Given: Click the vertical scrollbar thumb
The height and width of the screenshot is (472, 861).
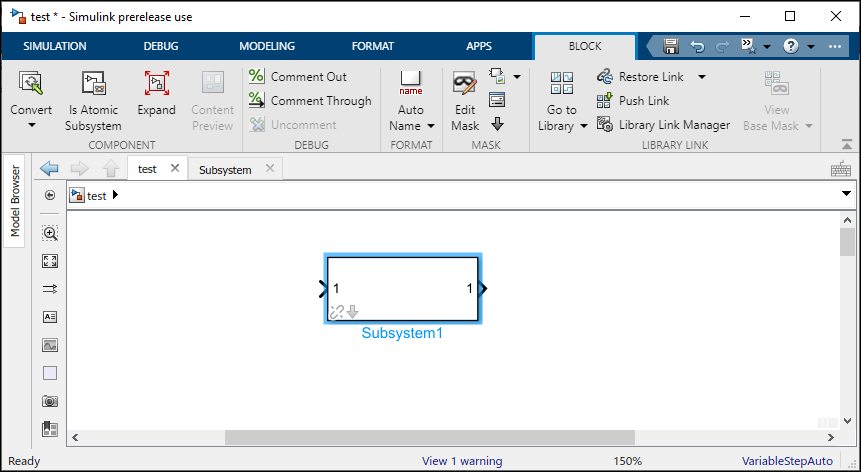Looking at the screenshot, I should [x=847, y=241].
